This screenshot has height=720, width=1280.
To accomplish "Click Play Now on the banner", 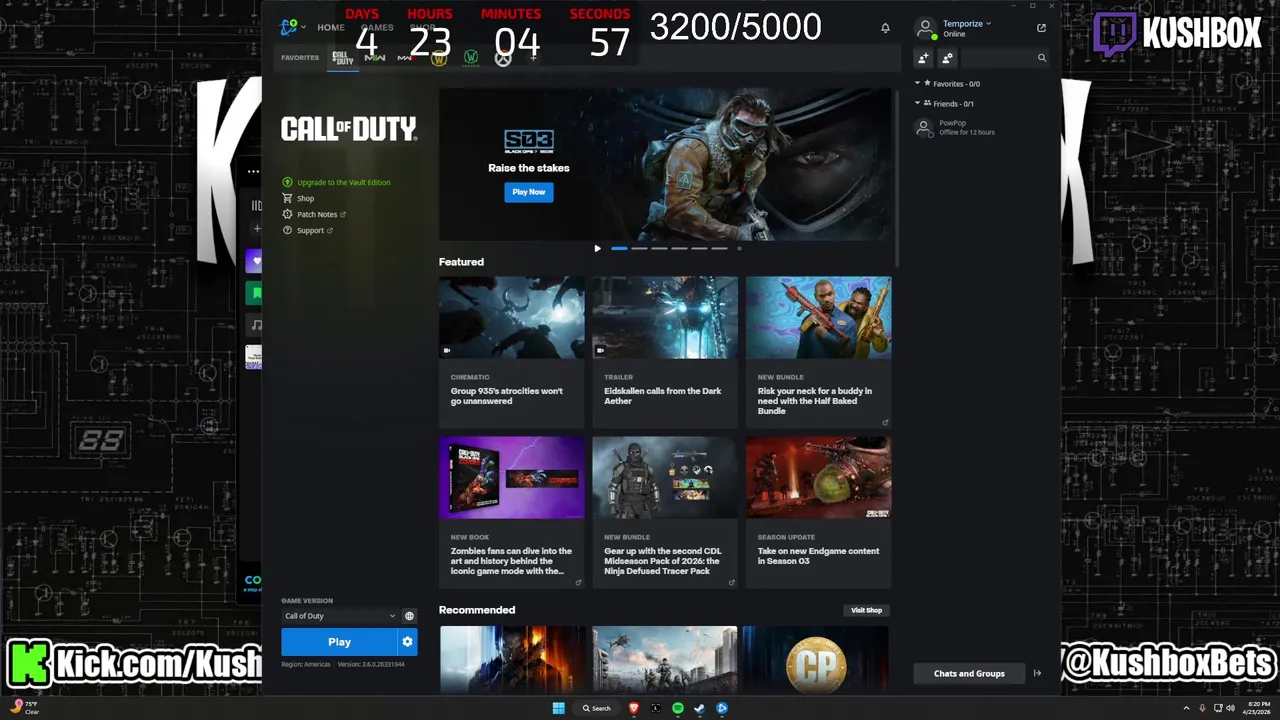I will pyautogui.click(x=529, y=192).
